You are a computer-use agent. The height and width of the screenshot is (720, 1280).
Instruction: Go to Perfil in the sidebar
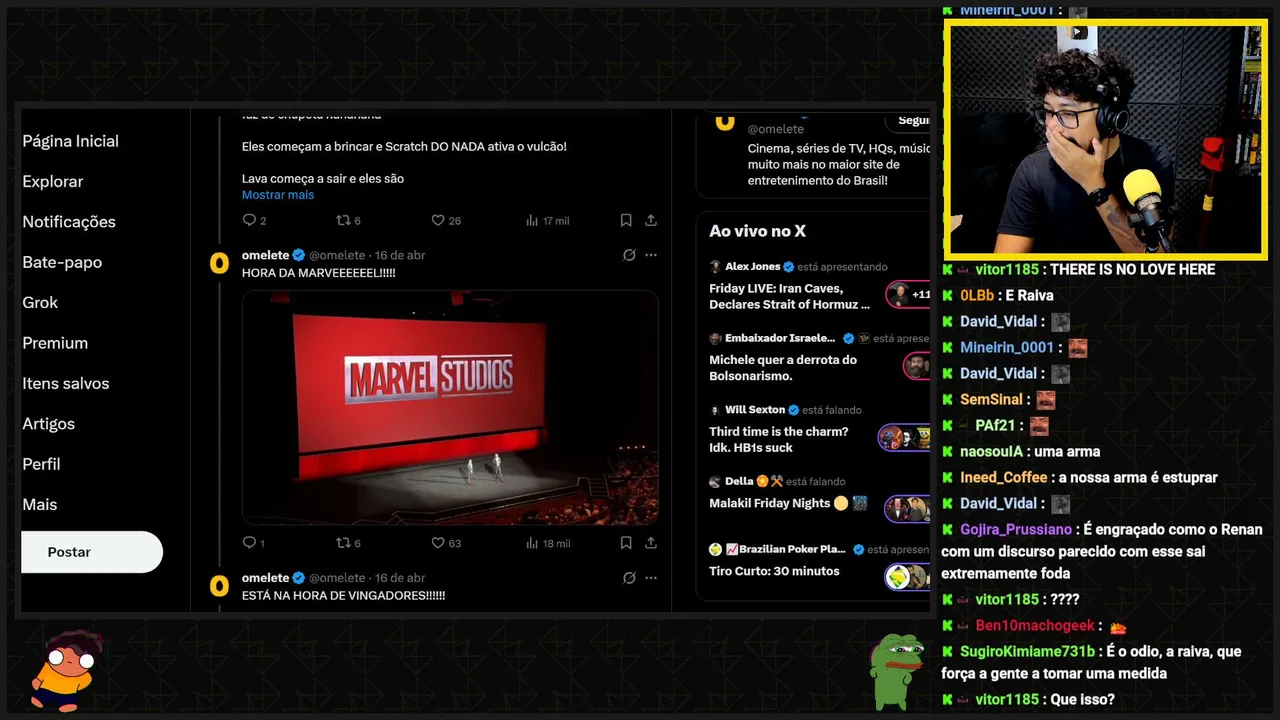click(x=41, y=464)
